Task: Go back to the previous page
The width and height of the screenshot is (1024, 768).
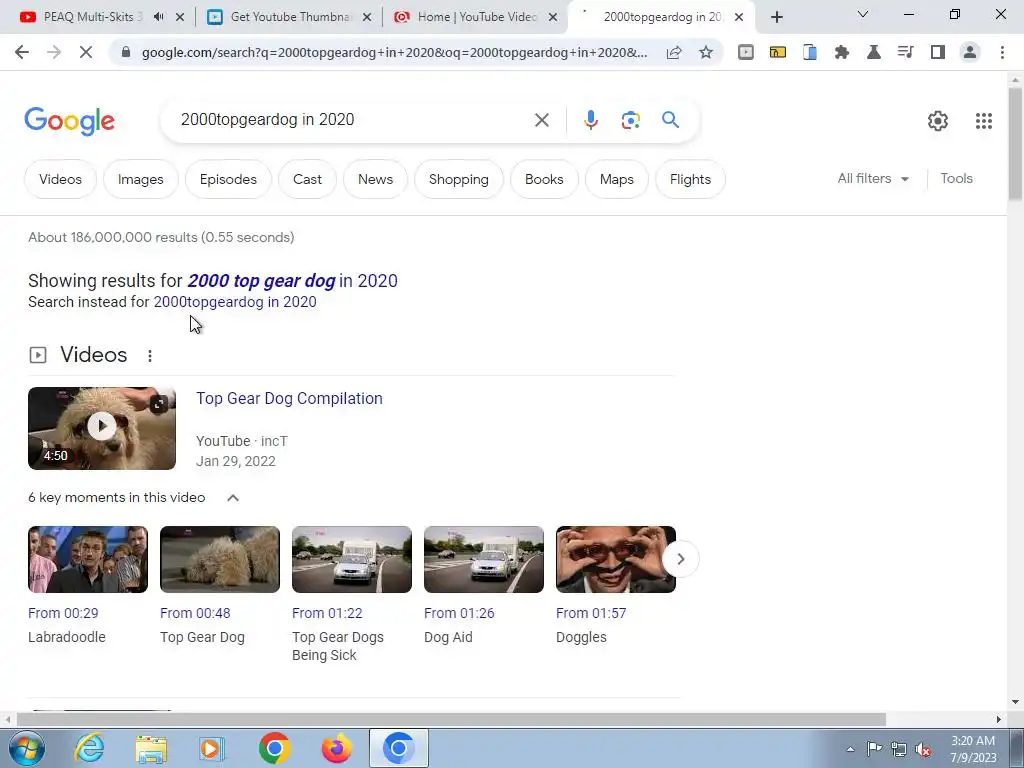Action: coord(22,52)
